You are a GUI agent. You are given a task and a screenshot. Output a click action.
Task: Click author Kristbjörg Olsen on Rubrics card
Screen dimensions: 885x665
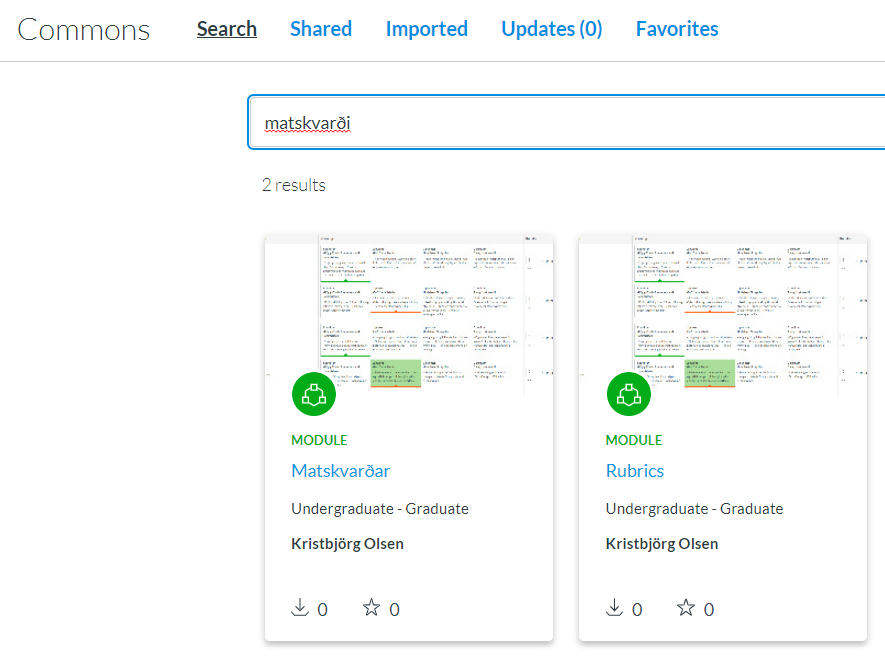[662, 544]
